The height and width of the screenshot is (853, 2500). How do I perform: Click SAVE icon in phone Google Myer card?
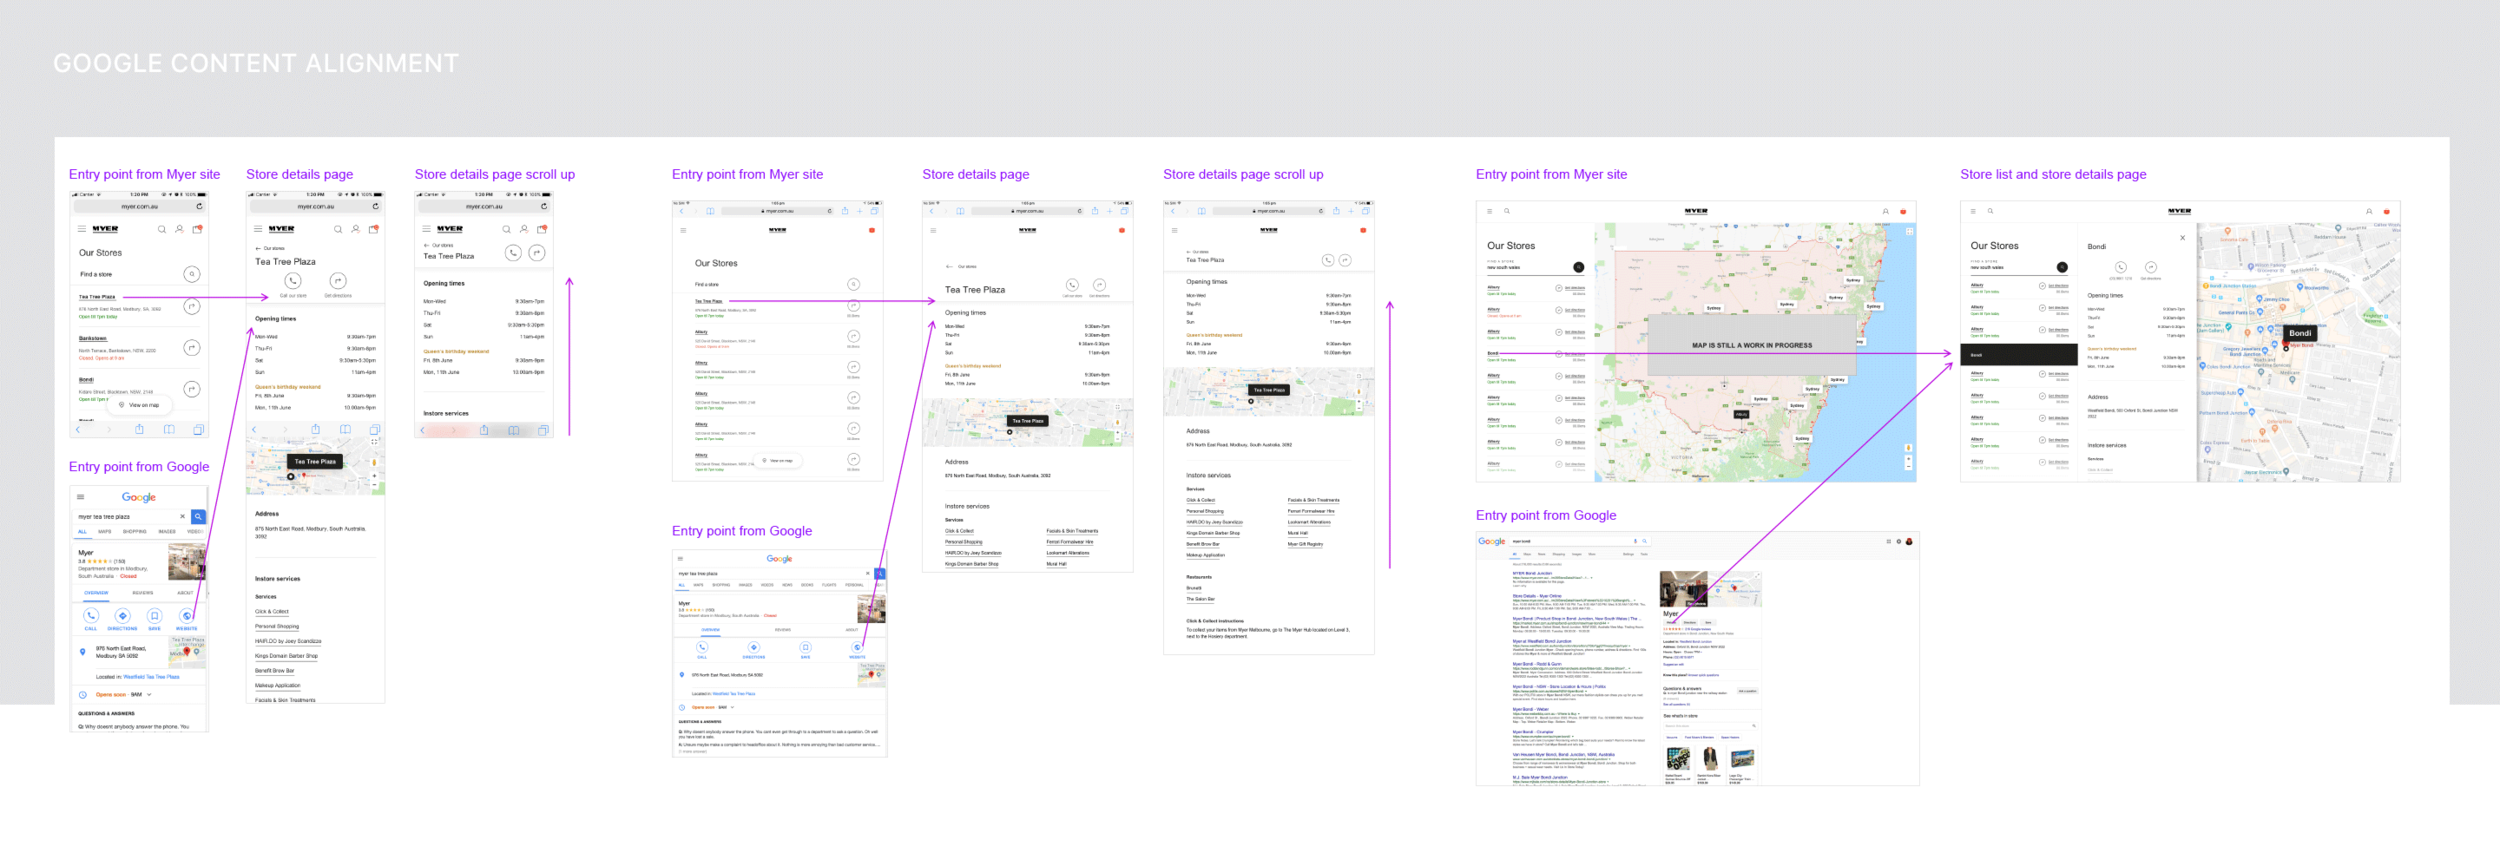pyautogui.click(x=155, y=616)
